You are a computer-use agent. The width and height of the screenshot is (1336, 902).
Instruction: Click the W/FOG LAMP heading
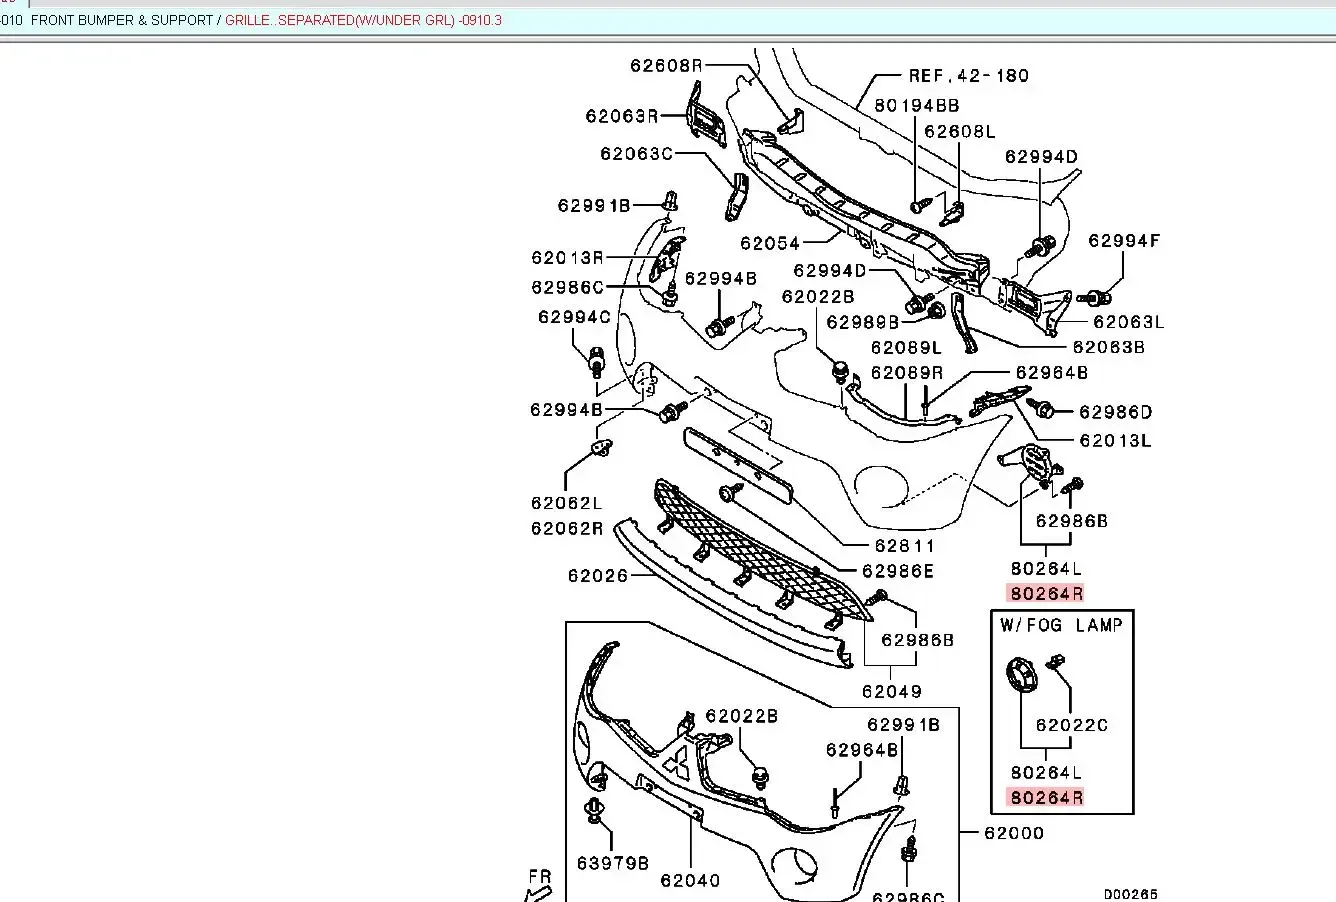(x=1061, y=625)
